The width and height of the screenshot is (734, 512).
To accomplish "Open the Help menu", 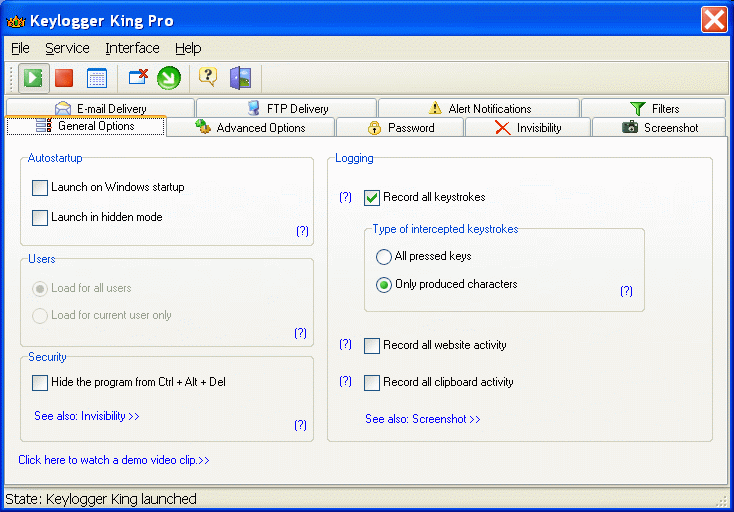I will (188, 48).
